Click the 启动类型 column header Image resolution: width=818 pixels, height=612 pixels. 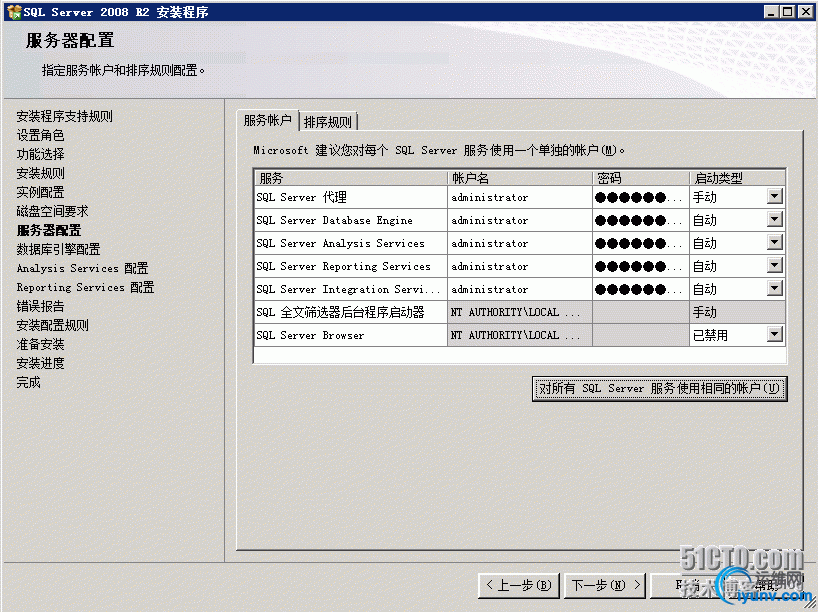pos(737,178)
